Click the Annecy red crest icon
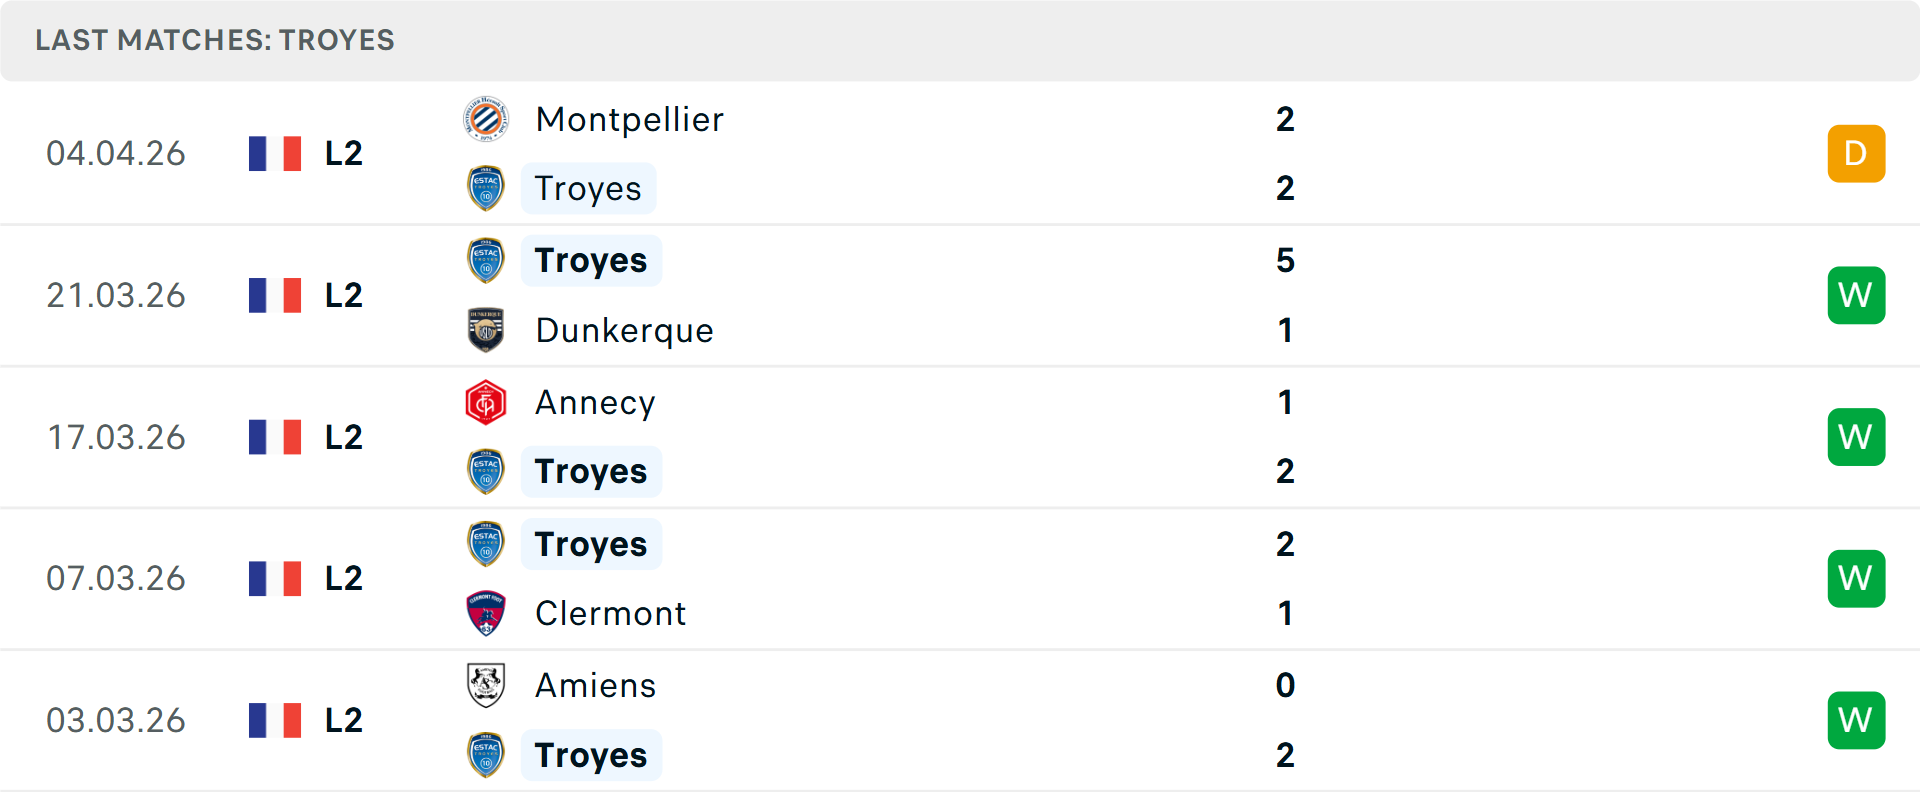The image size is (1920, 792). [486, 402]
